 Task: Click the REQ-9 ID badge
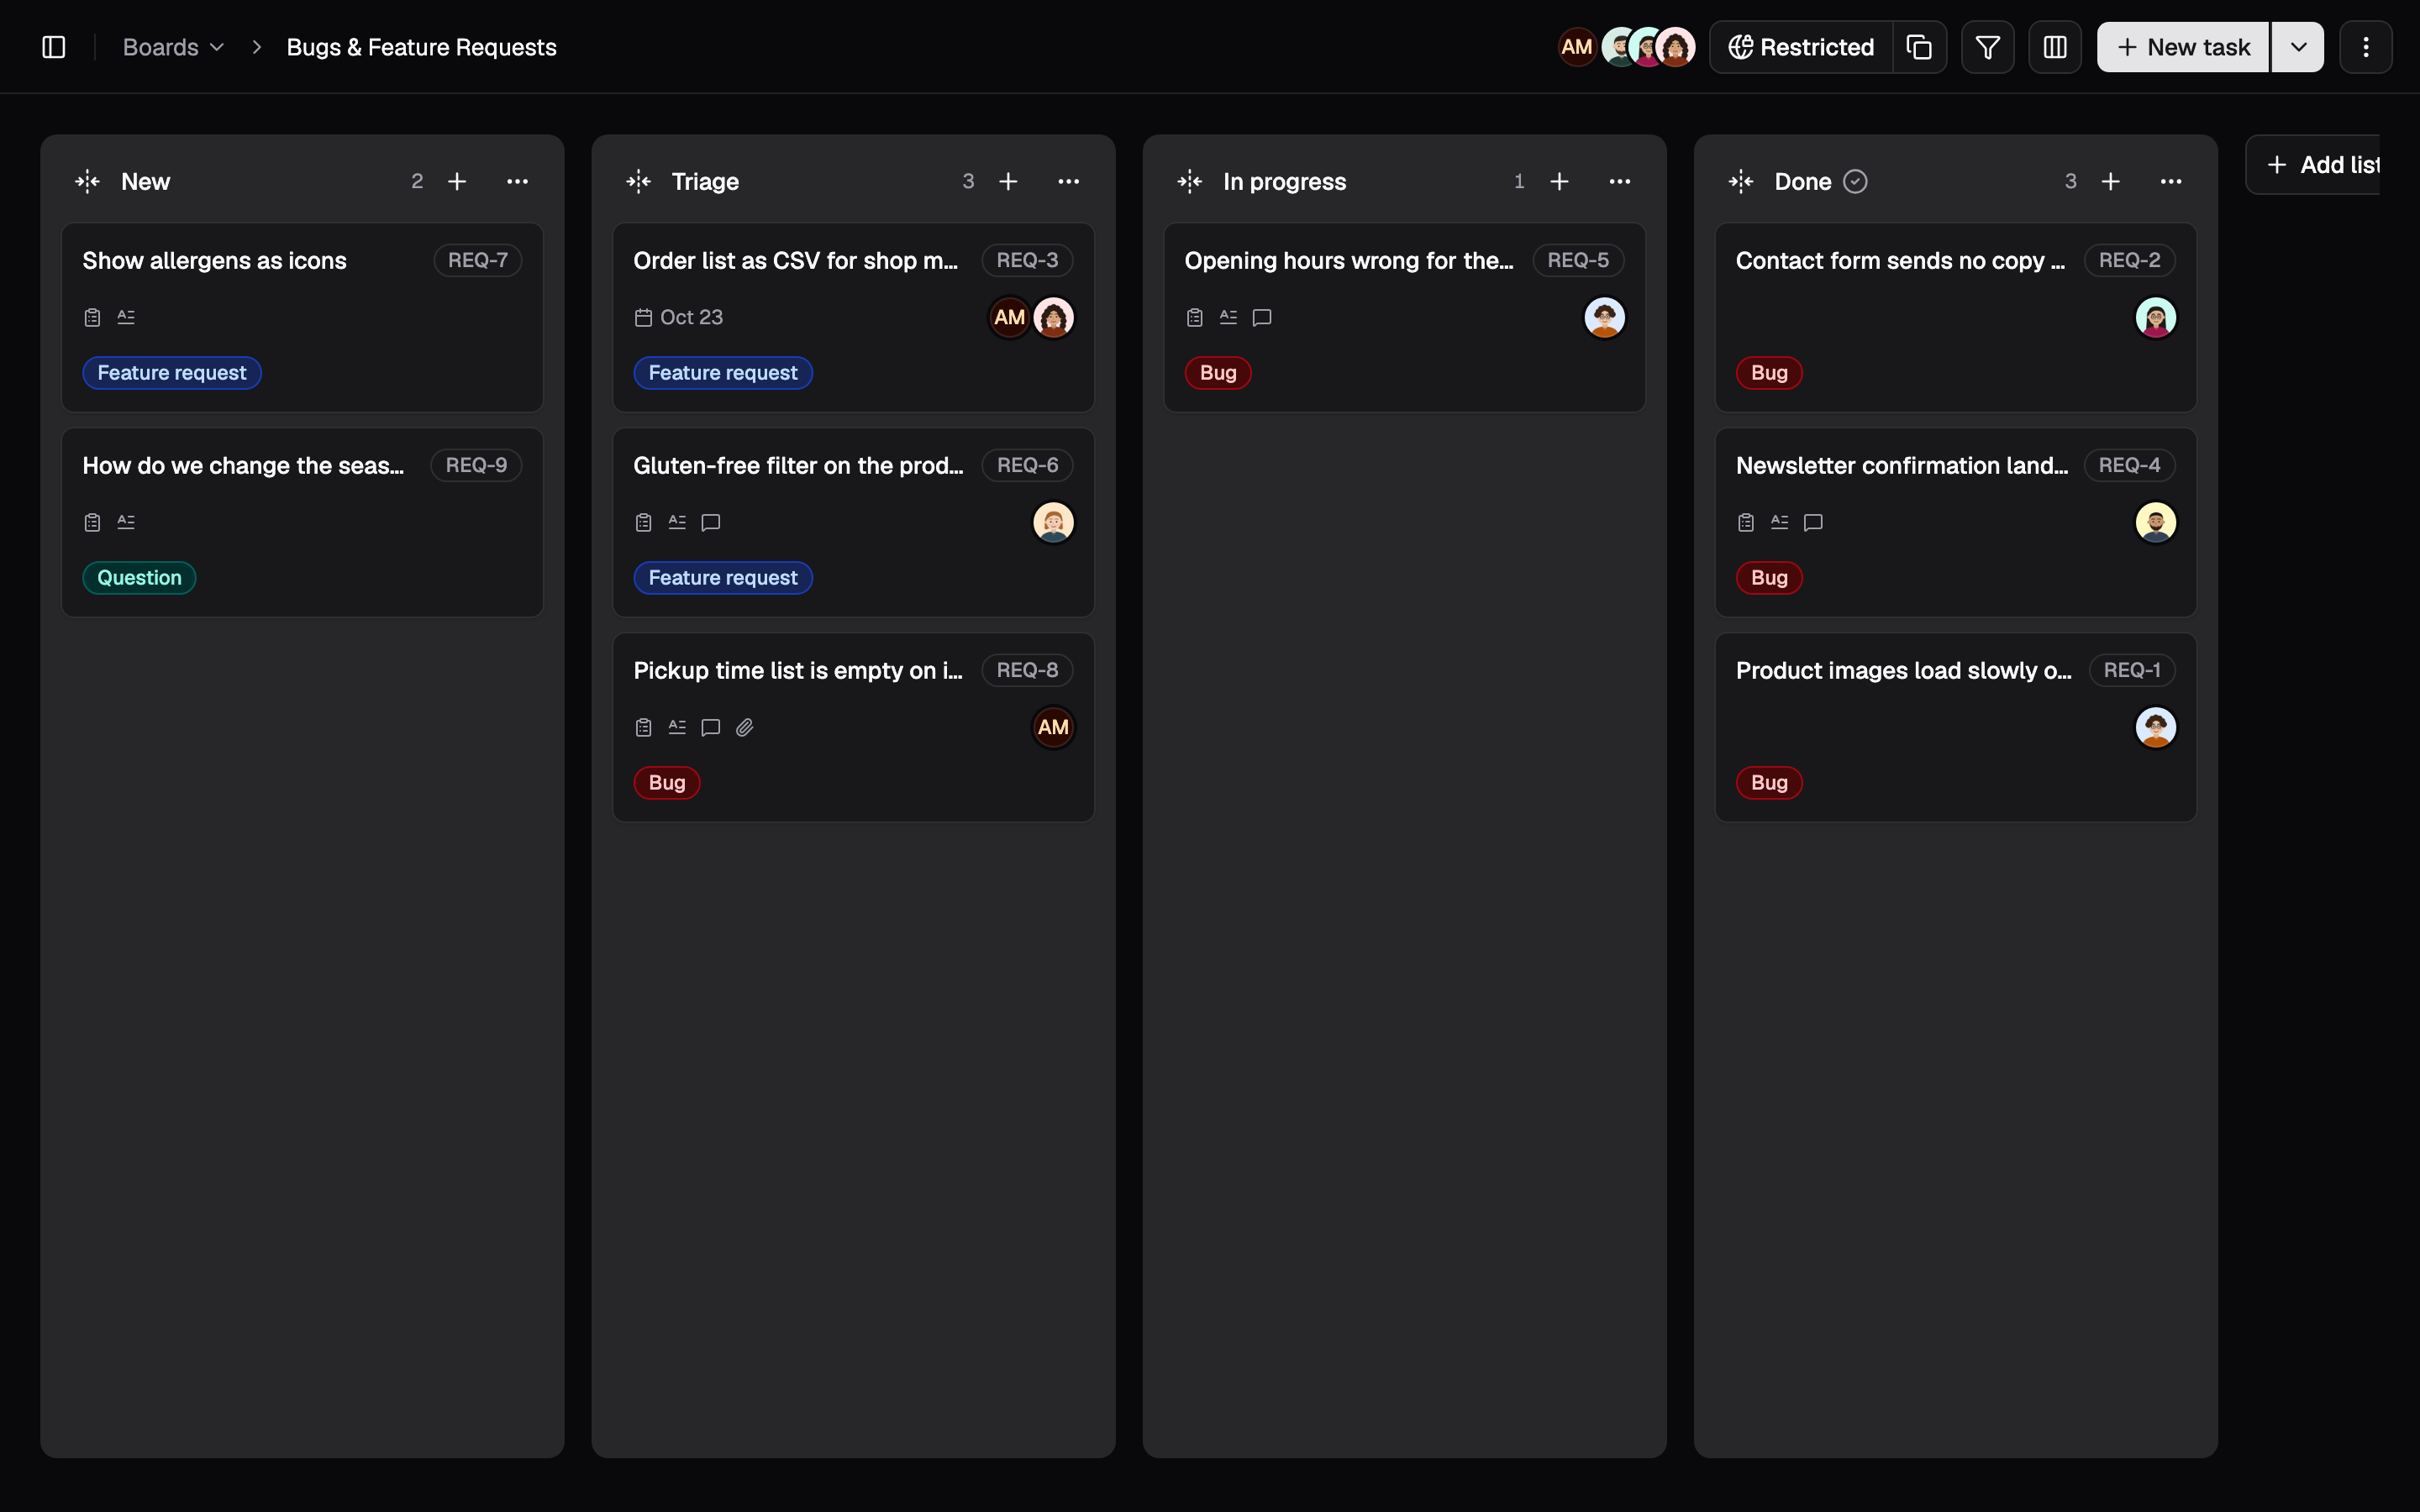click(x=476, y=465)
